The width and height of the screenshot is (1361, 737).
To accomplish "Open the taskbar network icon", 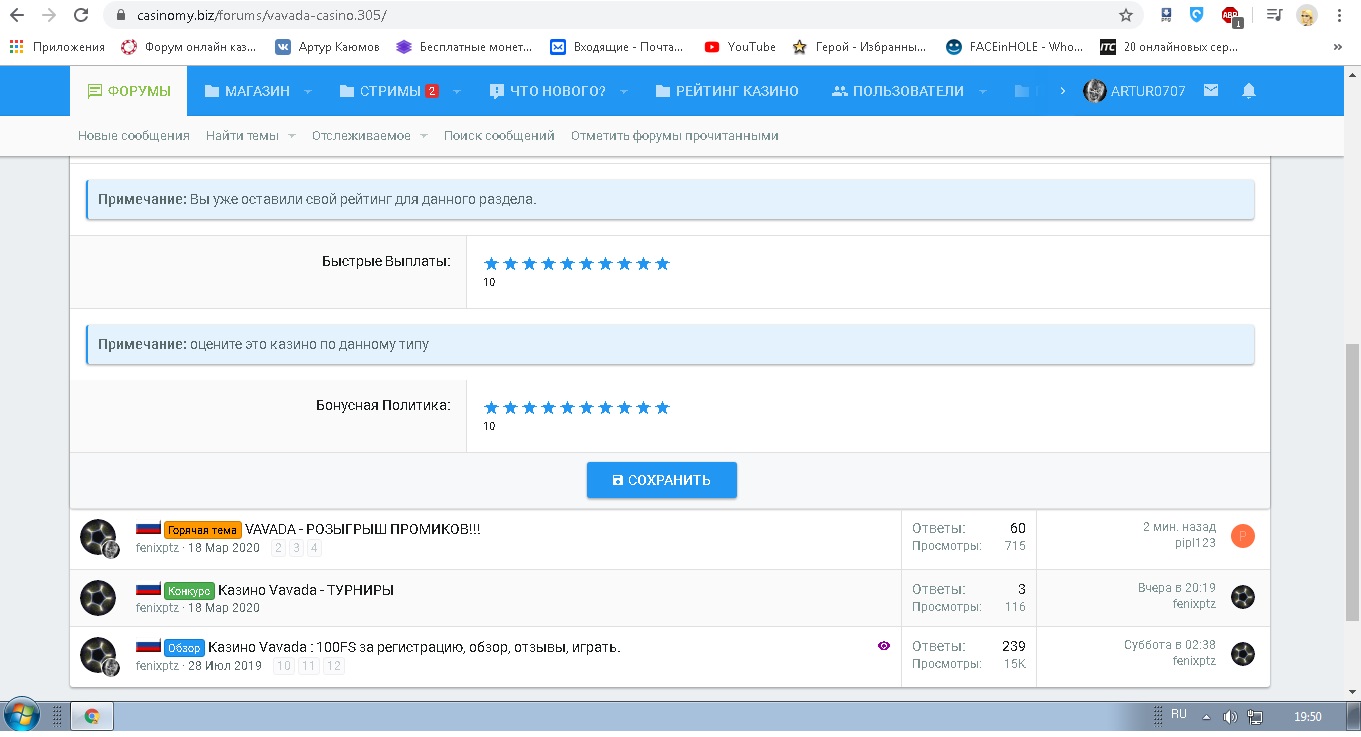I will pyautogui.click(x=1255, y=717).
